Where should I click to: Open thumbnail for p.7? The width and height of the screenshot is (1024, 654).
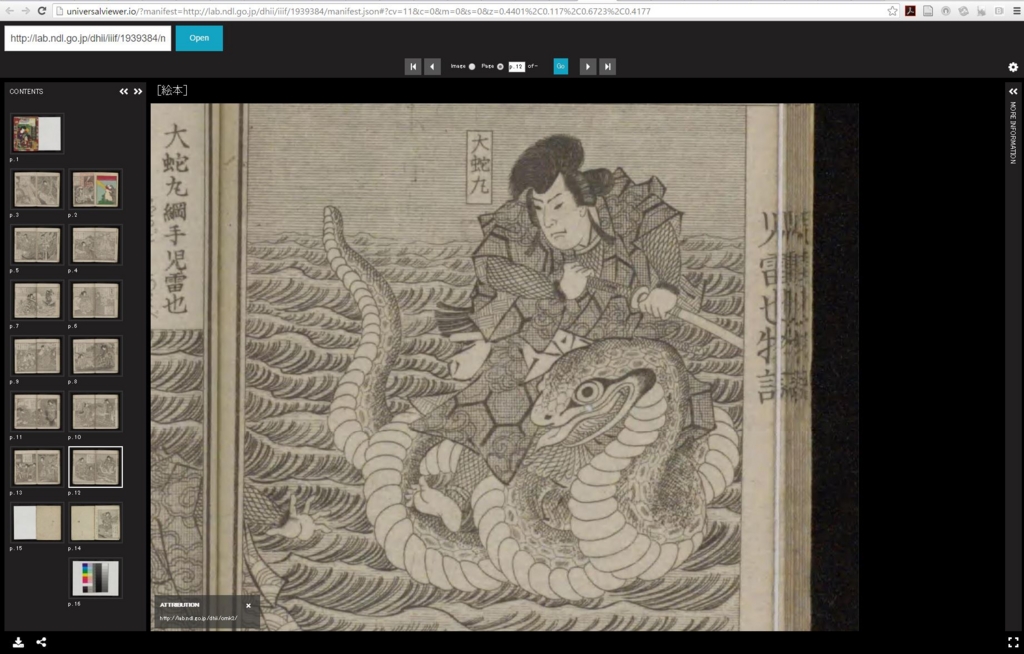pos(37,300)
